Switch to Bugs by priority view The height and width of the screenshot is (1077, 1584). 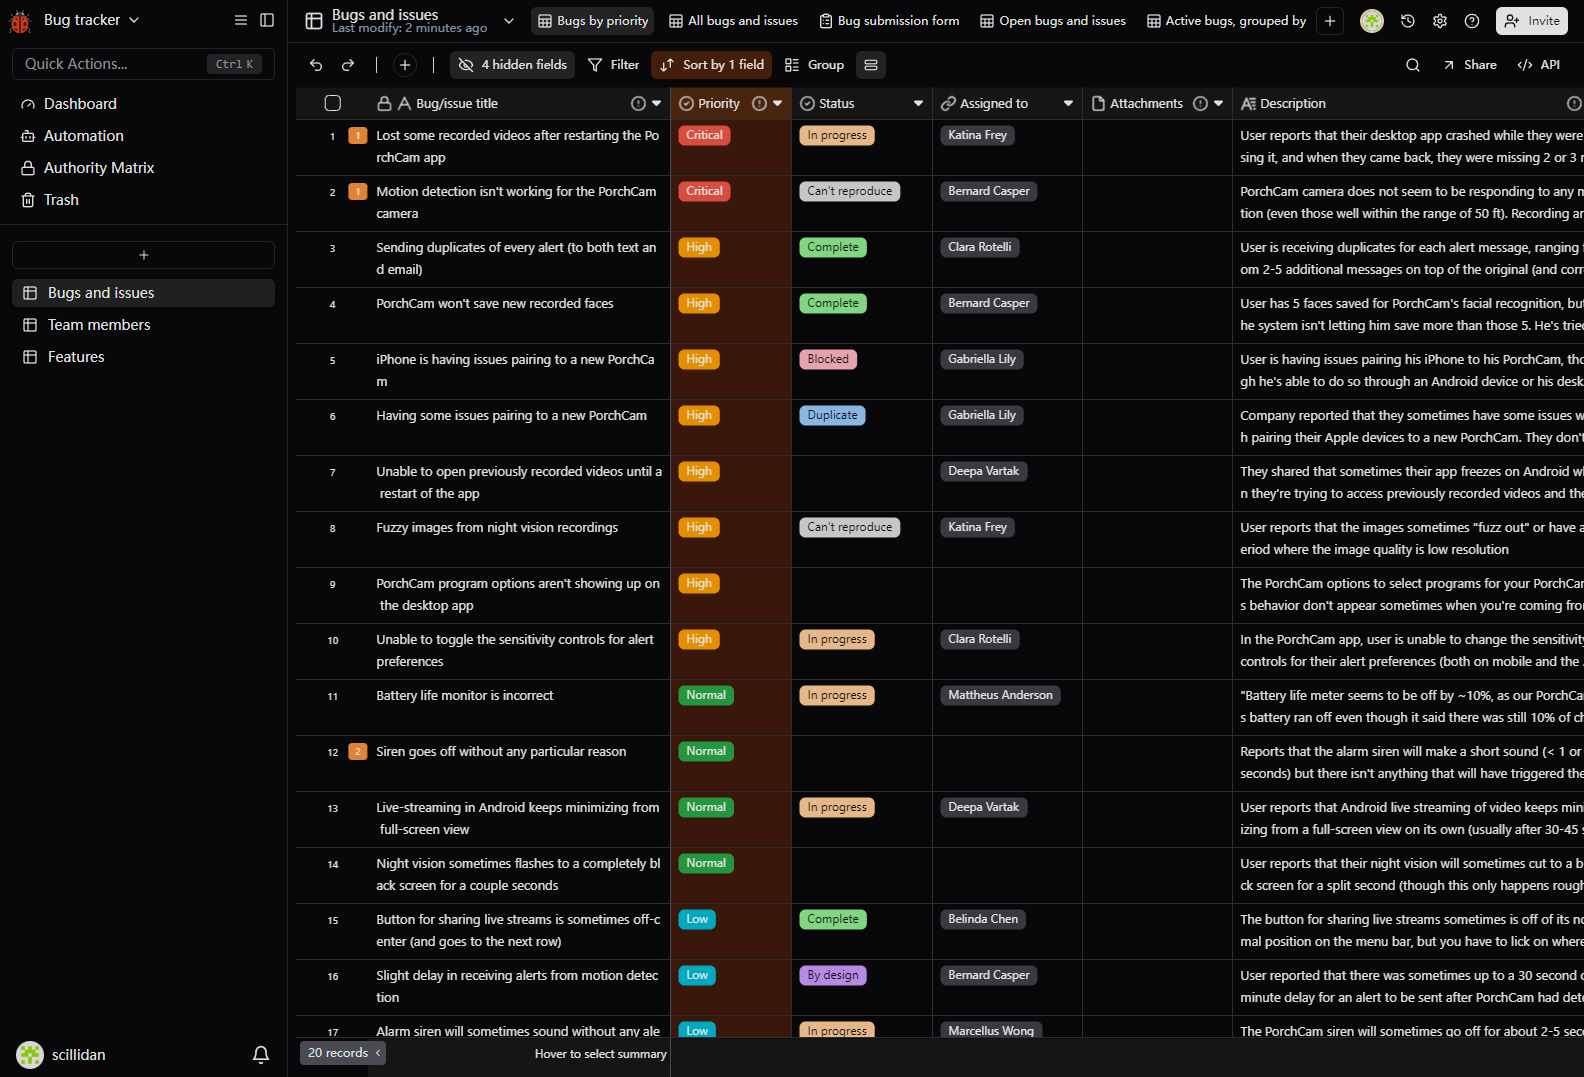tap(593, 21)
